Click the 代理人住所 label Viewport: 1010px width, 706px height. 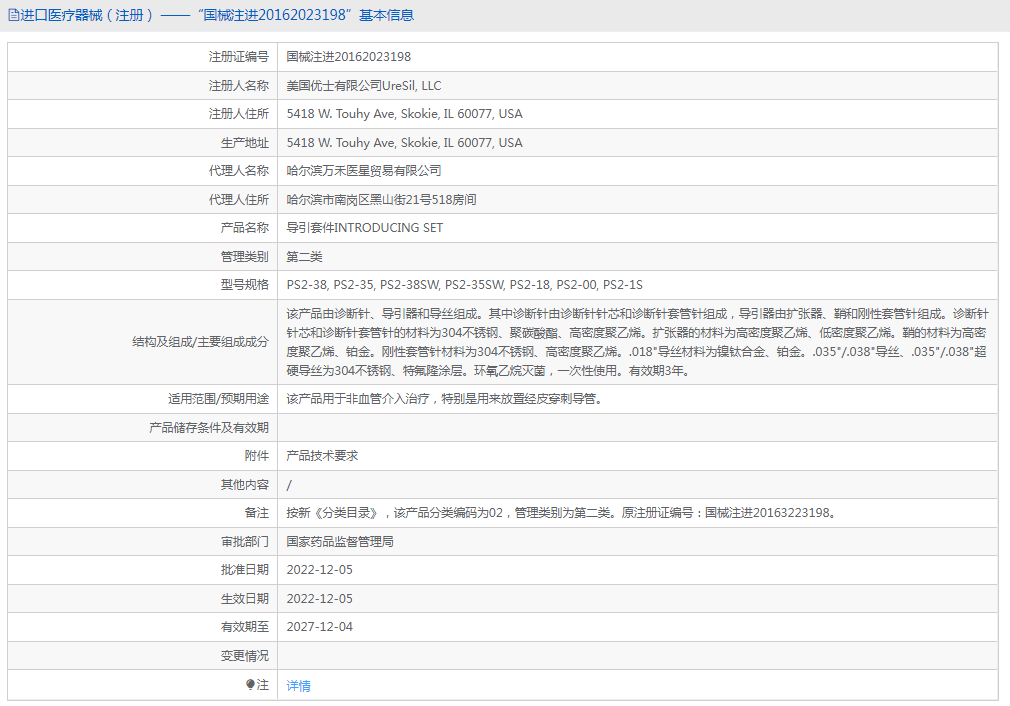238,200
